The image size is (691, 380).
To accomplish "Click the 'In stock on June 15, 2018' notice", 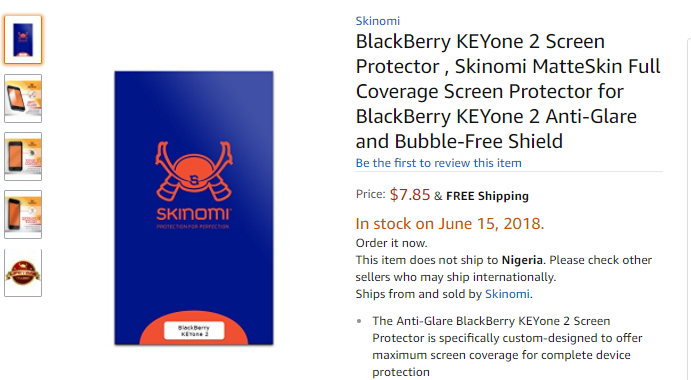I will click(x=450, y=224).
